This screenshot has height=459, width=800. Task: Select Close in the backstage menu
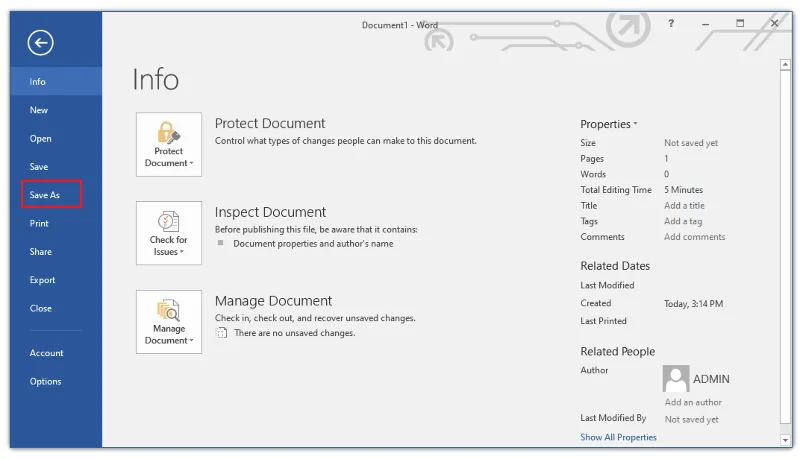pos(56,309)
